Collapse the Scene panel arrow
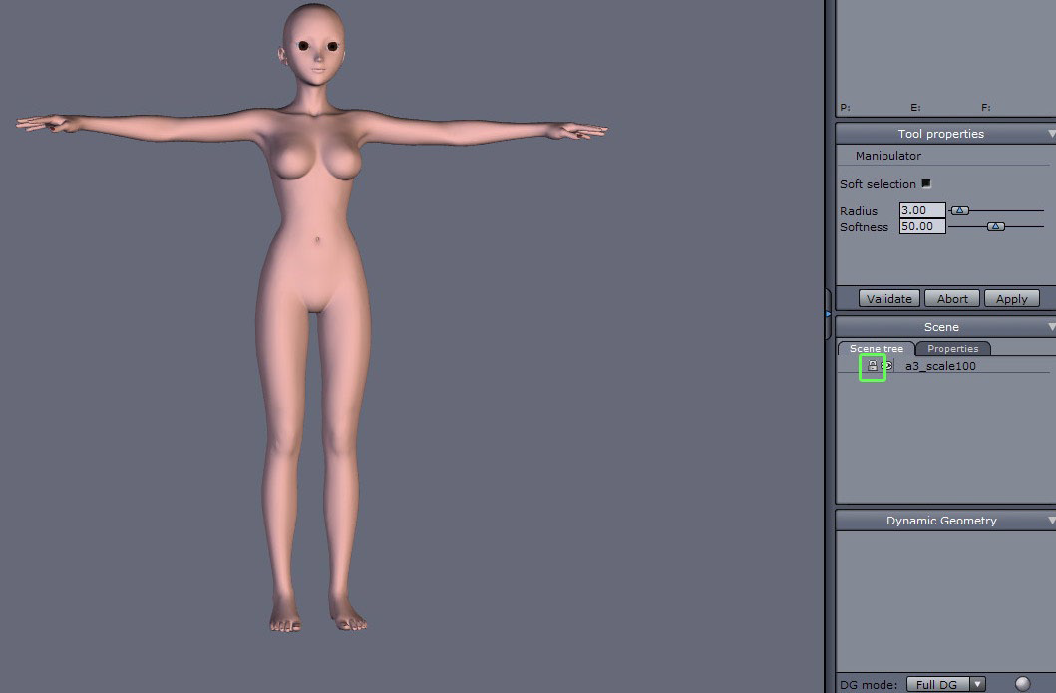Viewport: 1056px width, 693px height. 1050,327
